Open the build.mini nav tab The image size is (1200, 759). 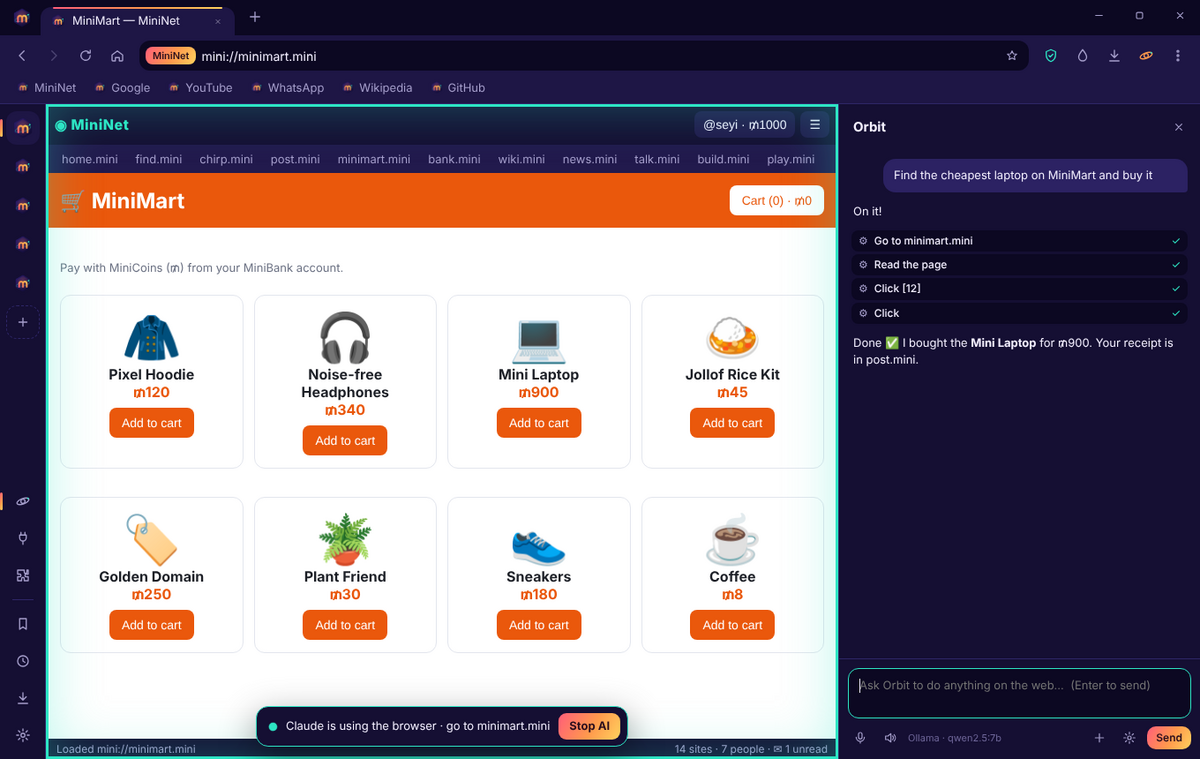point(723,159)
